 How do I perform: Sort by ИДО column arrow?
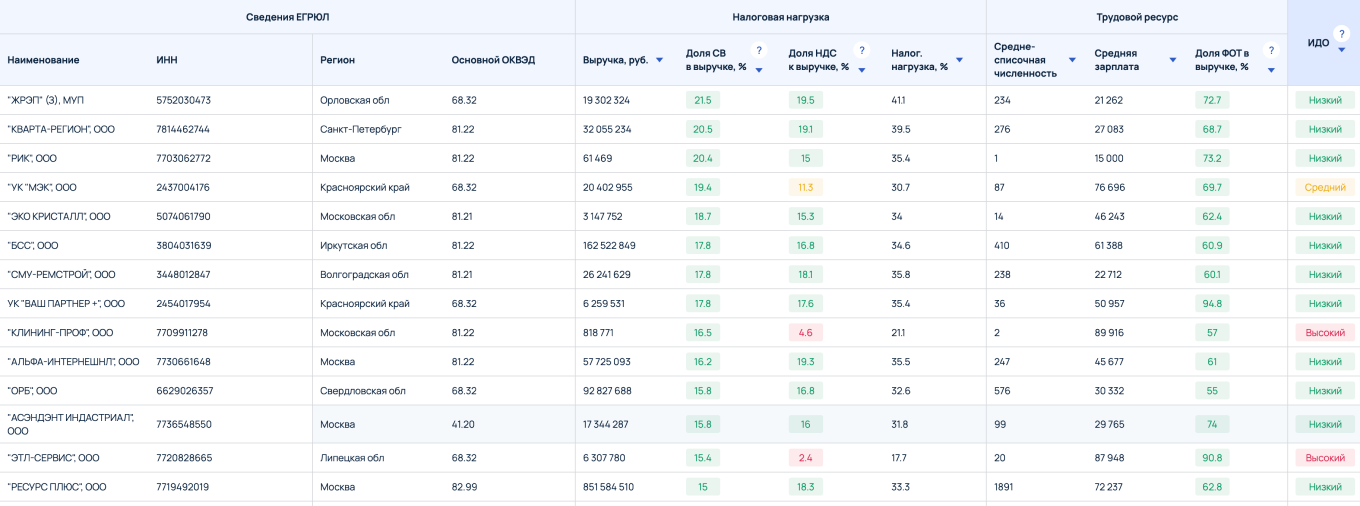point(1342,50)
